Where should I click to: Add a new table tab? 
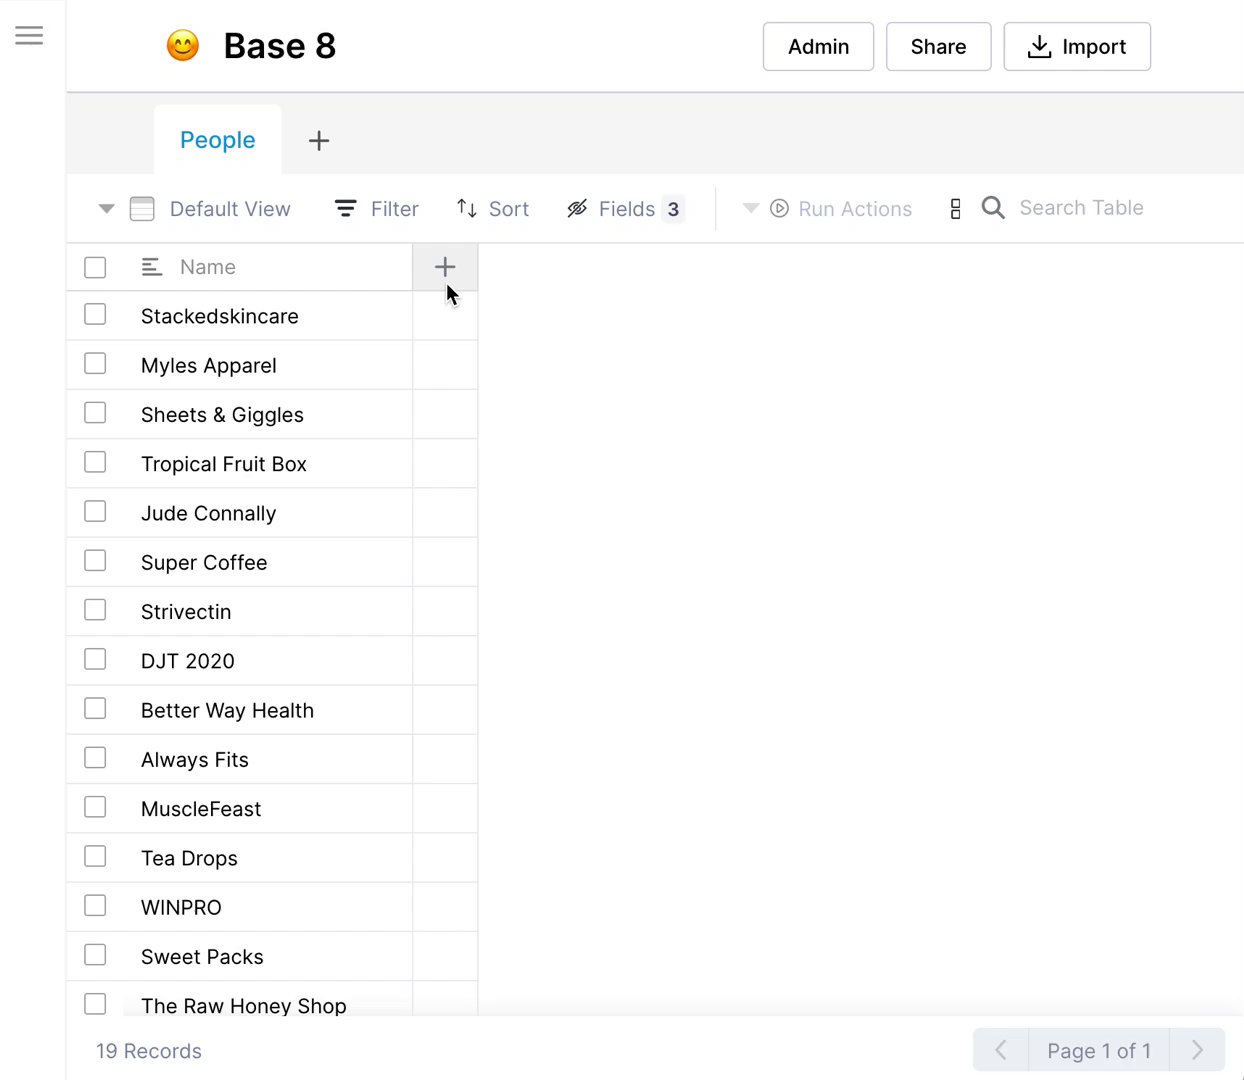point(319,141)
